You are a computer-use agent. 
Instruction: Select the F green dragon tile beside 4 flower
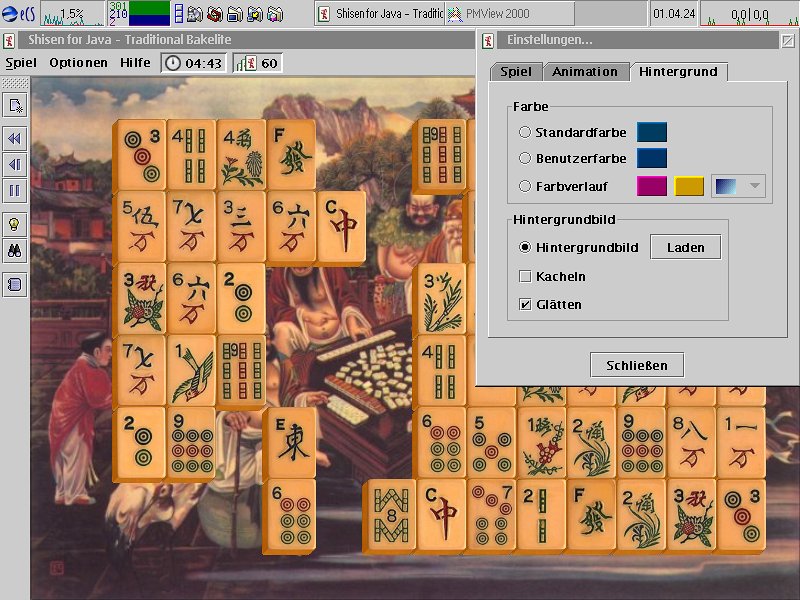pos(291,155)
